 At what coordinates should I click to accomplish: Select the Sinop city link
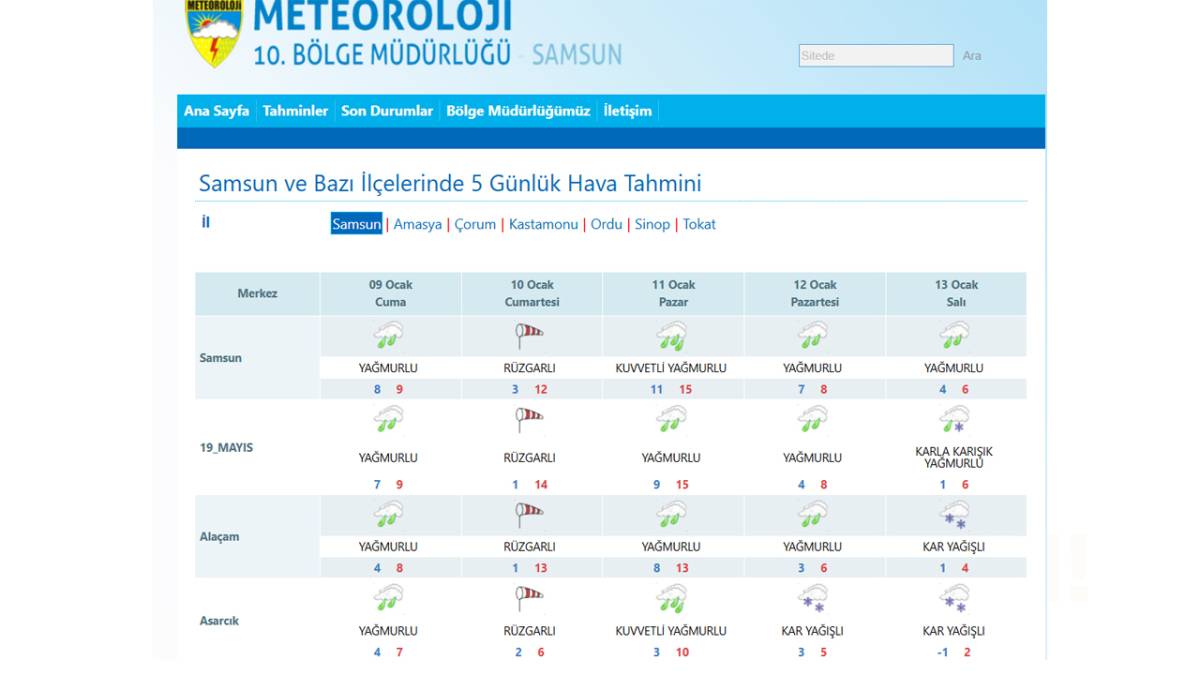point(653,224)
